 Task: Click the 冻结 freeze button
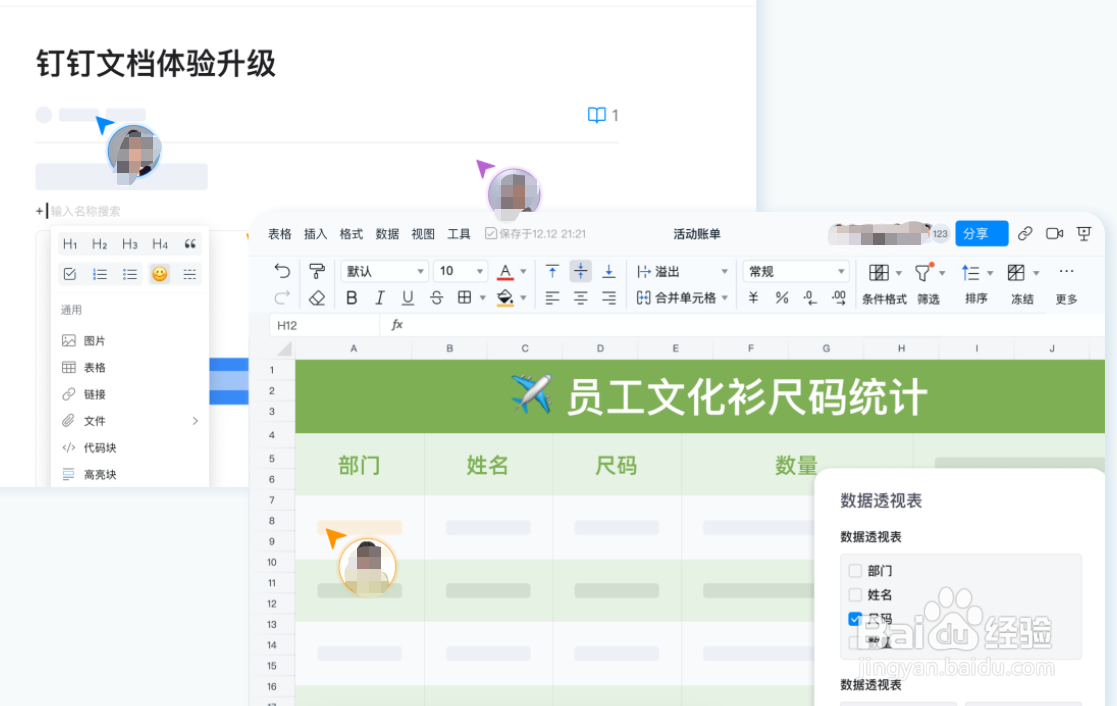(1022, 284)
